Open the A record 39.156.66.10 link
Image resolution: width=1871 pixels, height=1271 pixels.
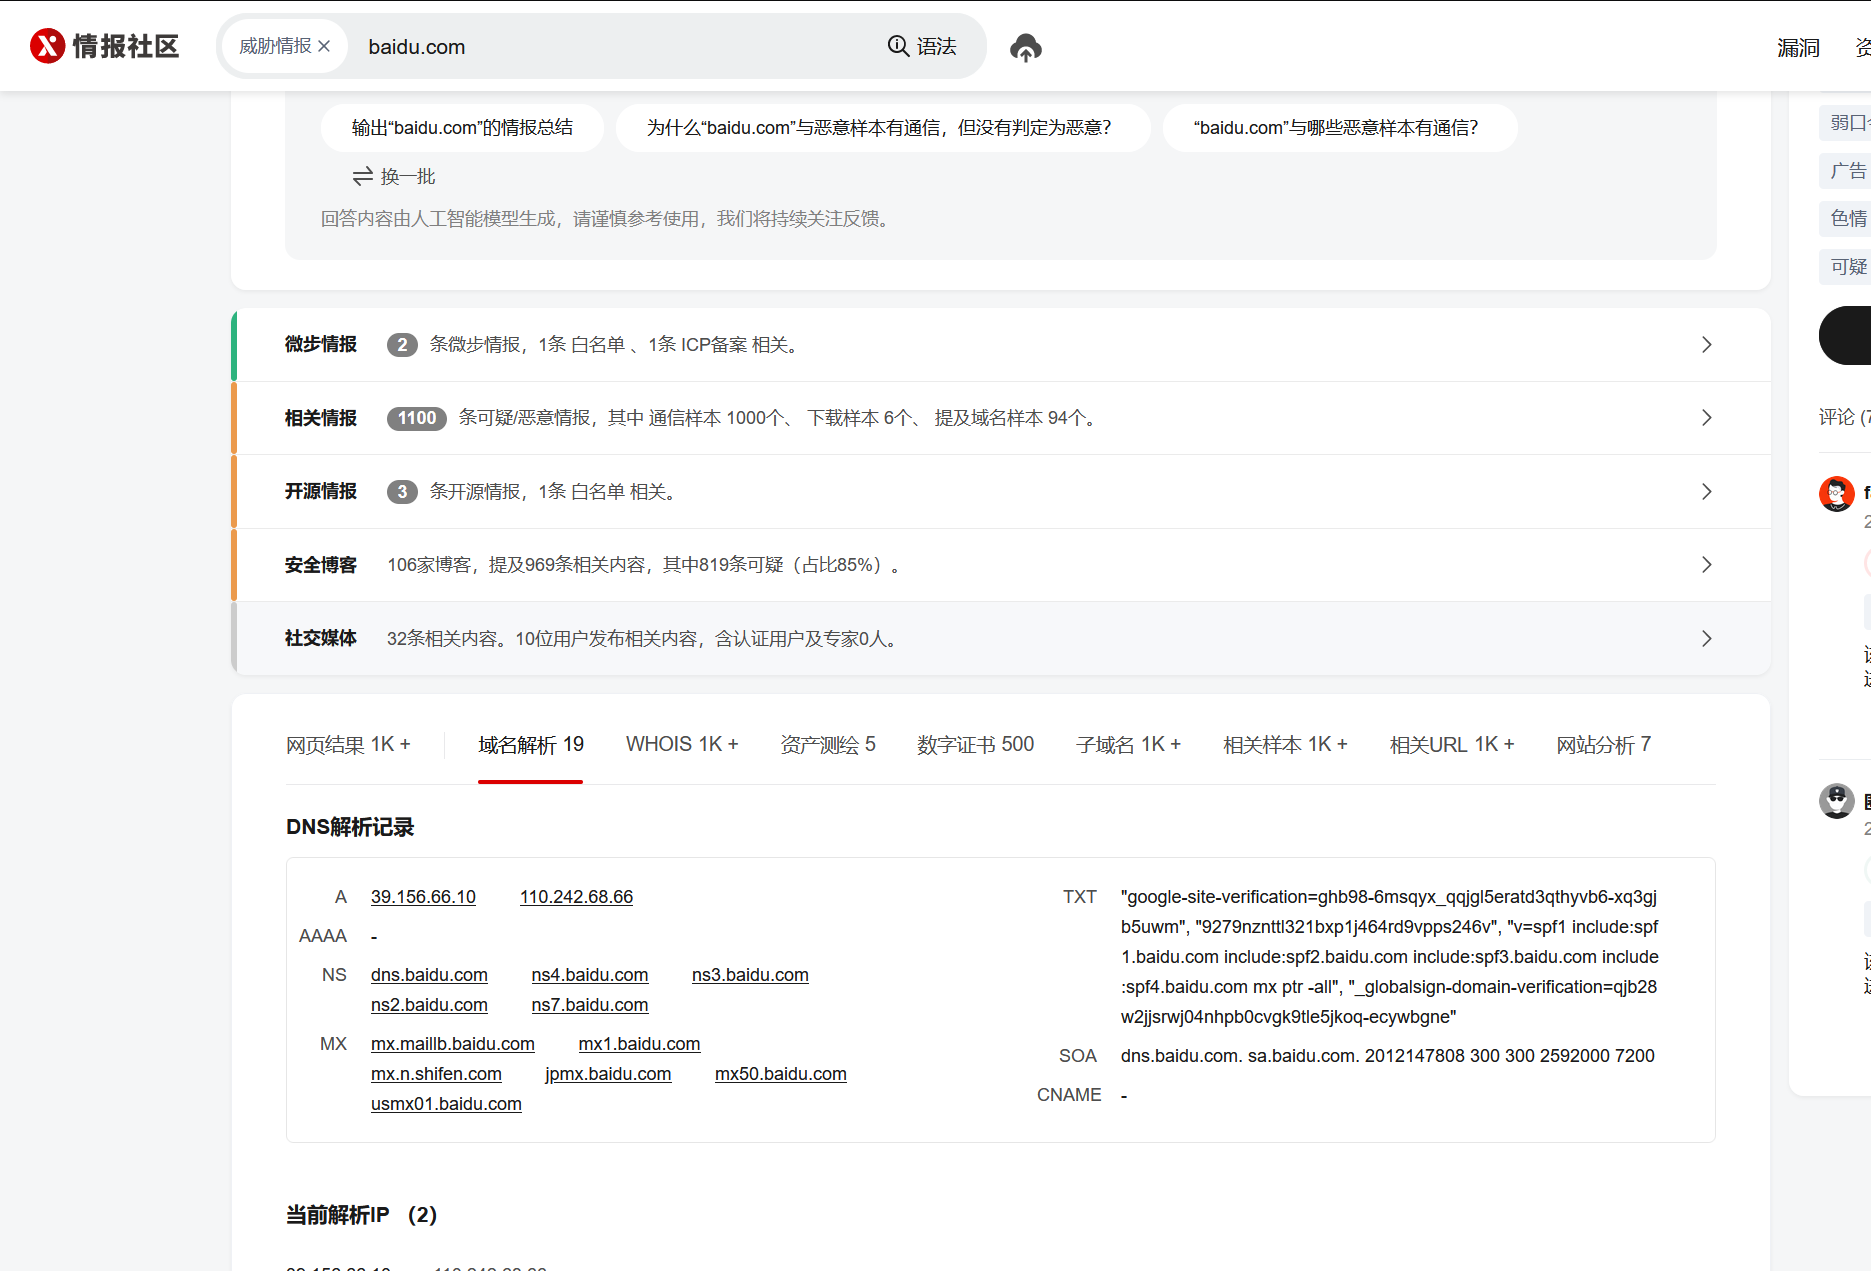tap(423, 897)
